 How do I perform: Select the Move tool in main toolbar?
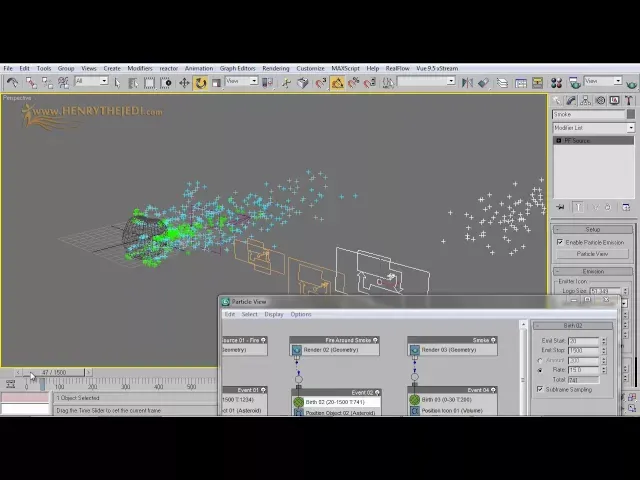[184, 83]
